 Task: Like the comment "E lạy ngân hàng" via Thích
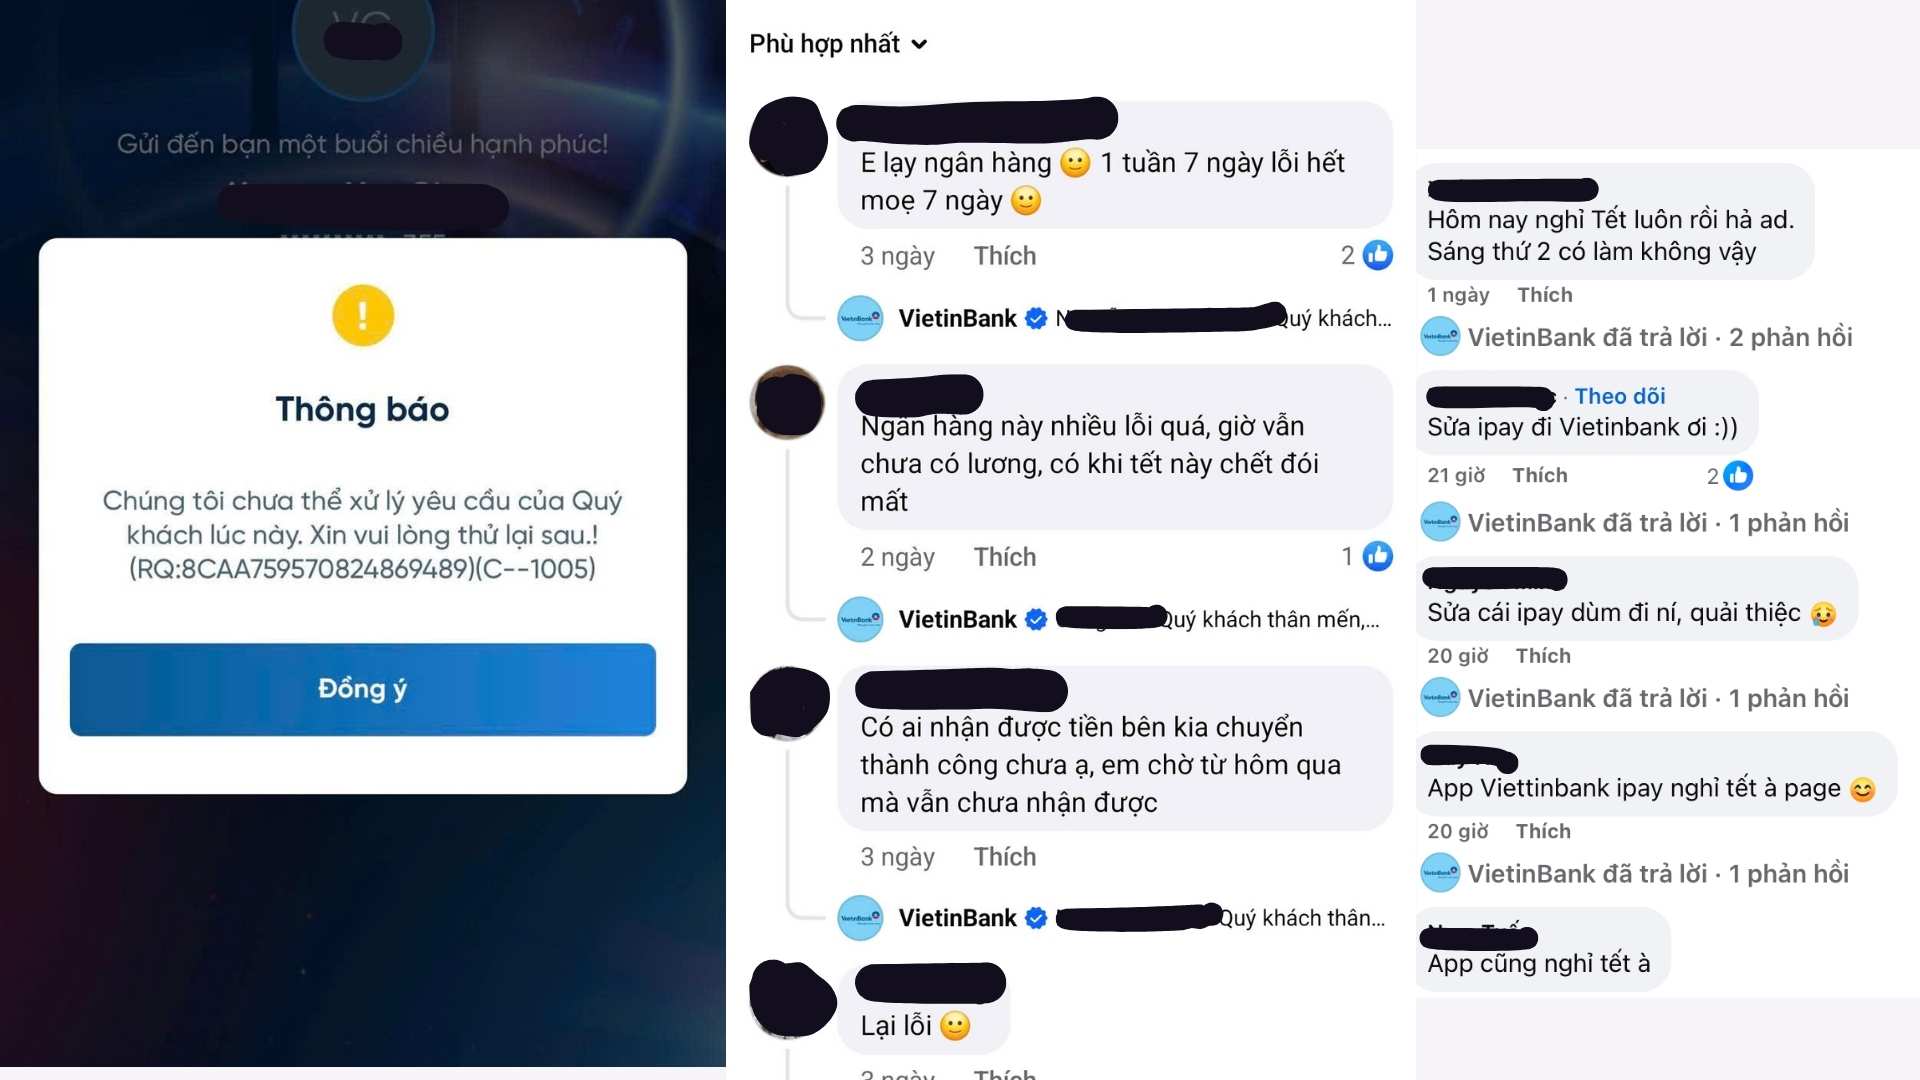pos(1005,256)
